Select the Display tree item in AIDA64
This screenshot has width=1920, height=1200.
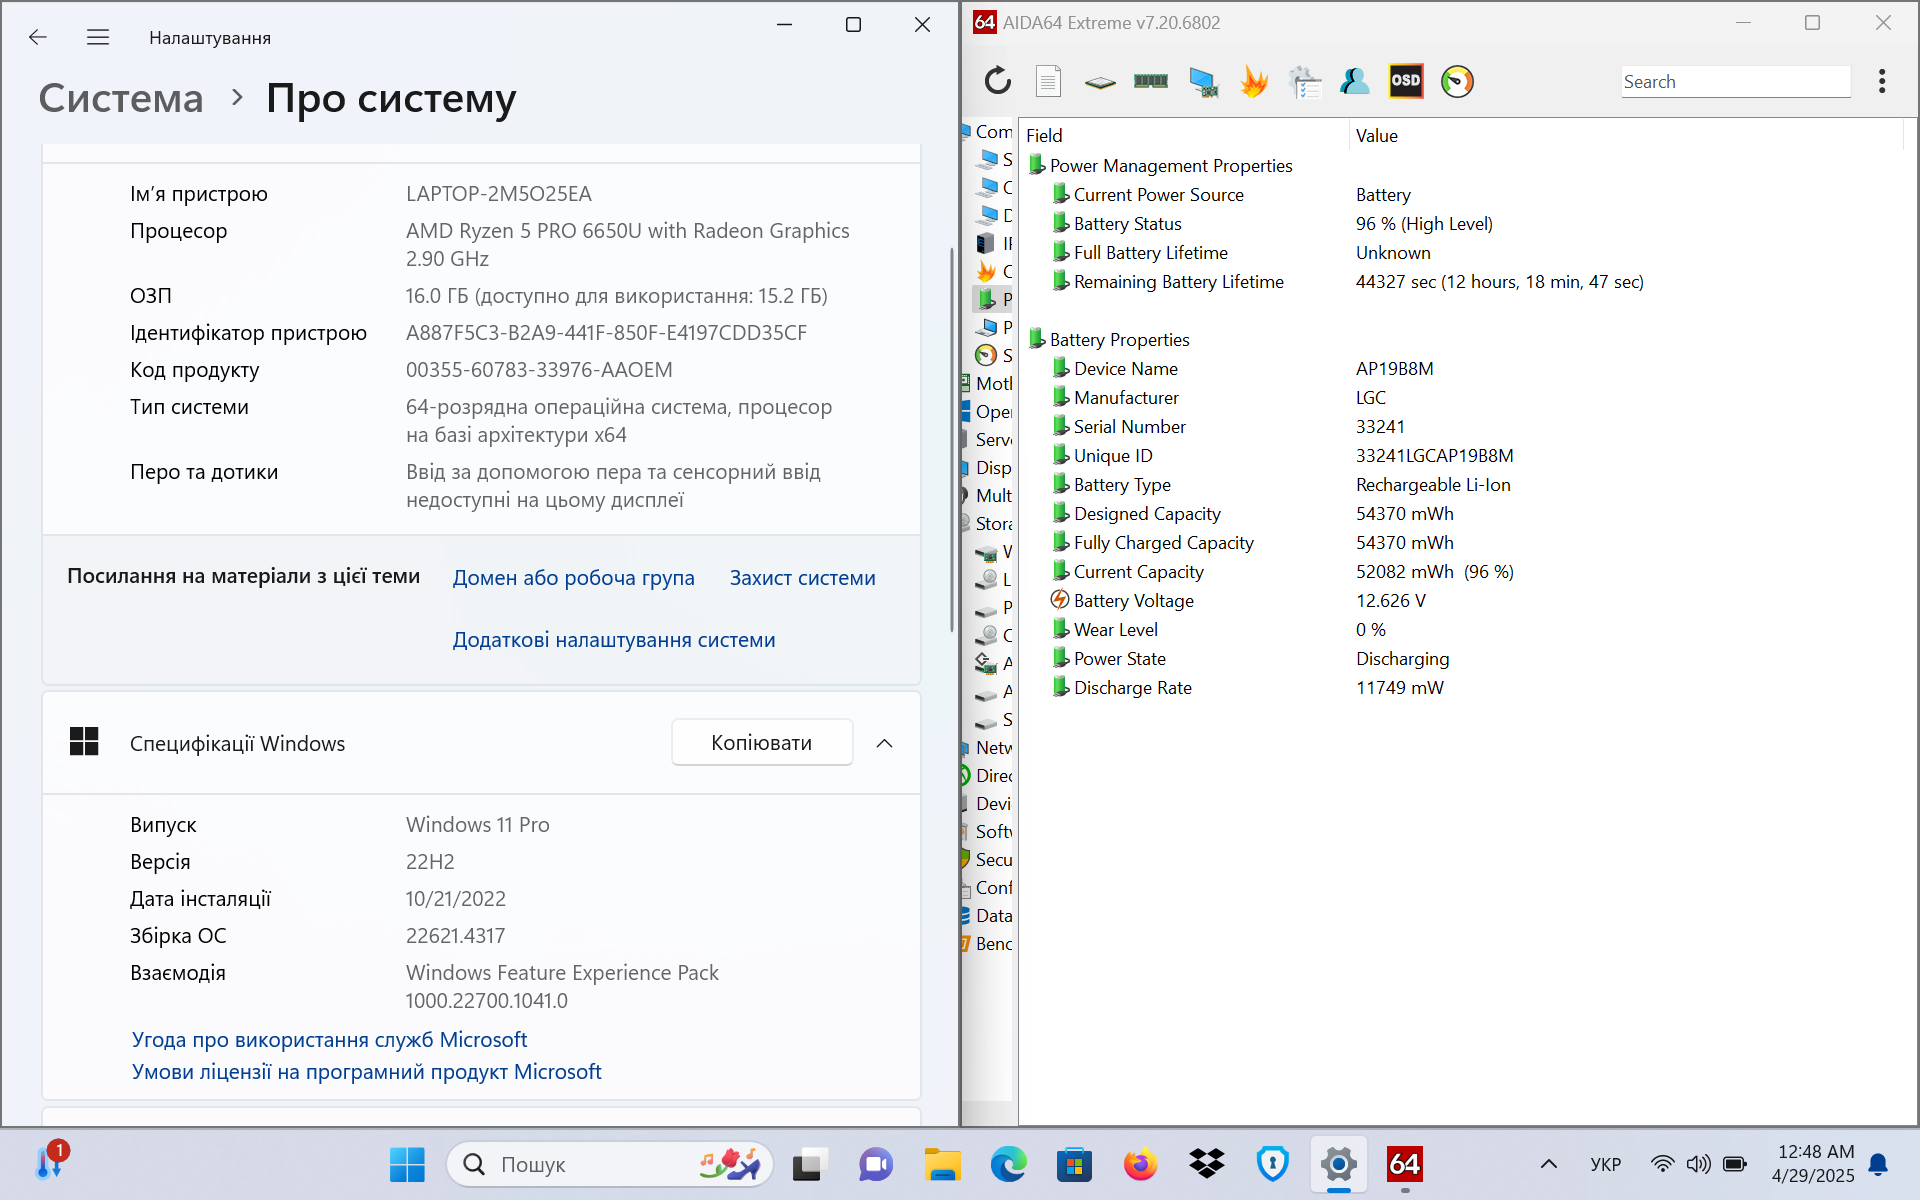tap(988, 467)
